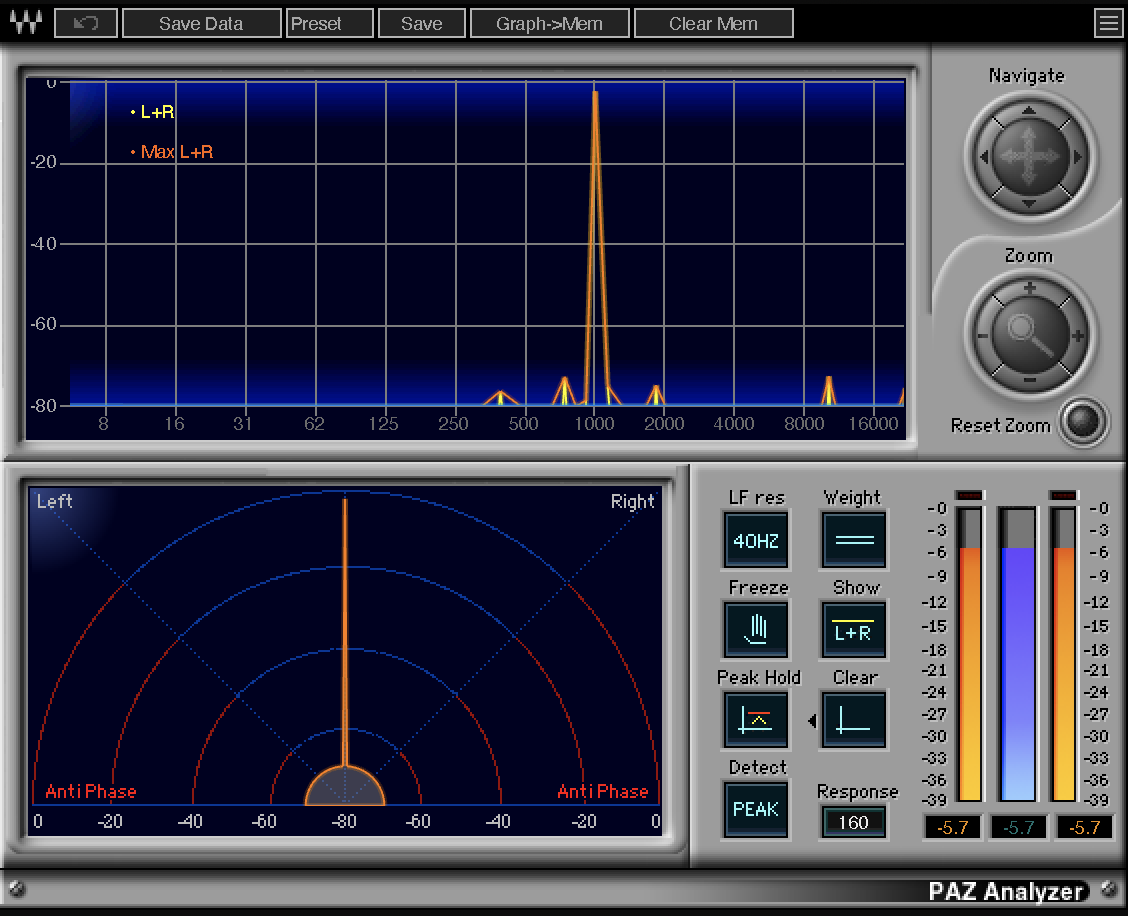1128x916 pixels.
Task: Toggle Detect PEAK mode
Action: tap(756, 810)
